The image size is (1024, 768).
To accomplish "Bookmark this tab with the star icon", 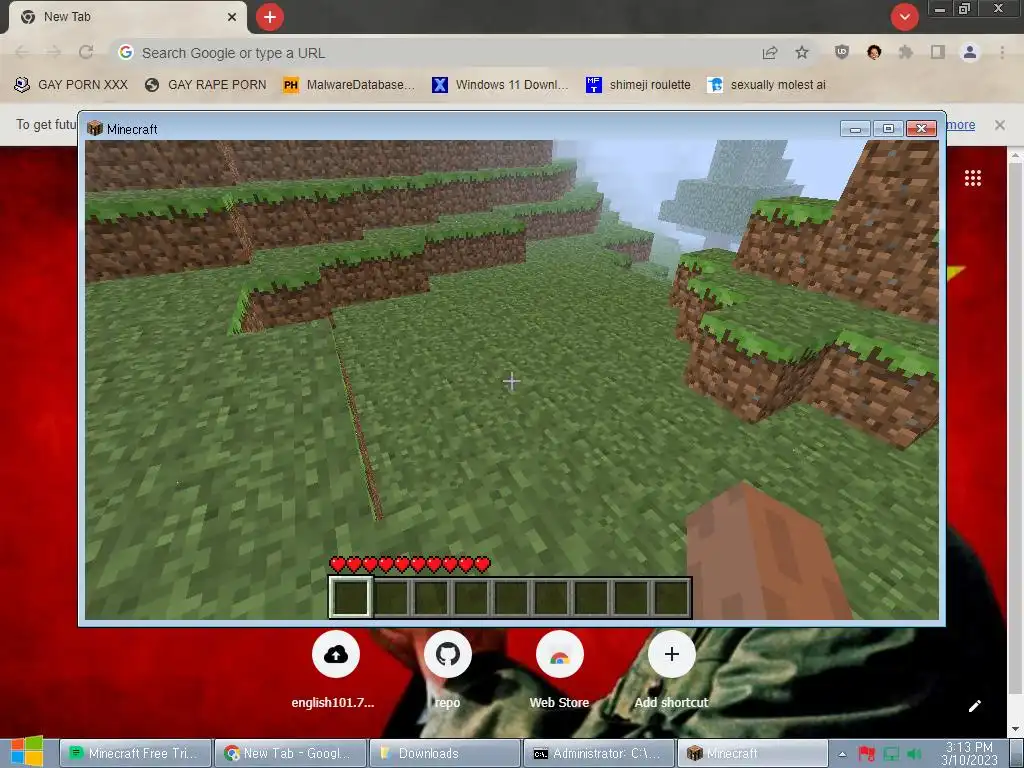I will tap(802, 52).
